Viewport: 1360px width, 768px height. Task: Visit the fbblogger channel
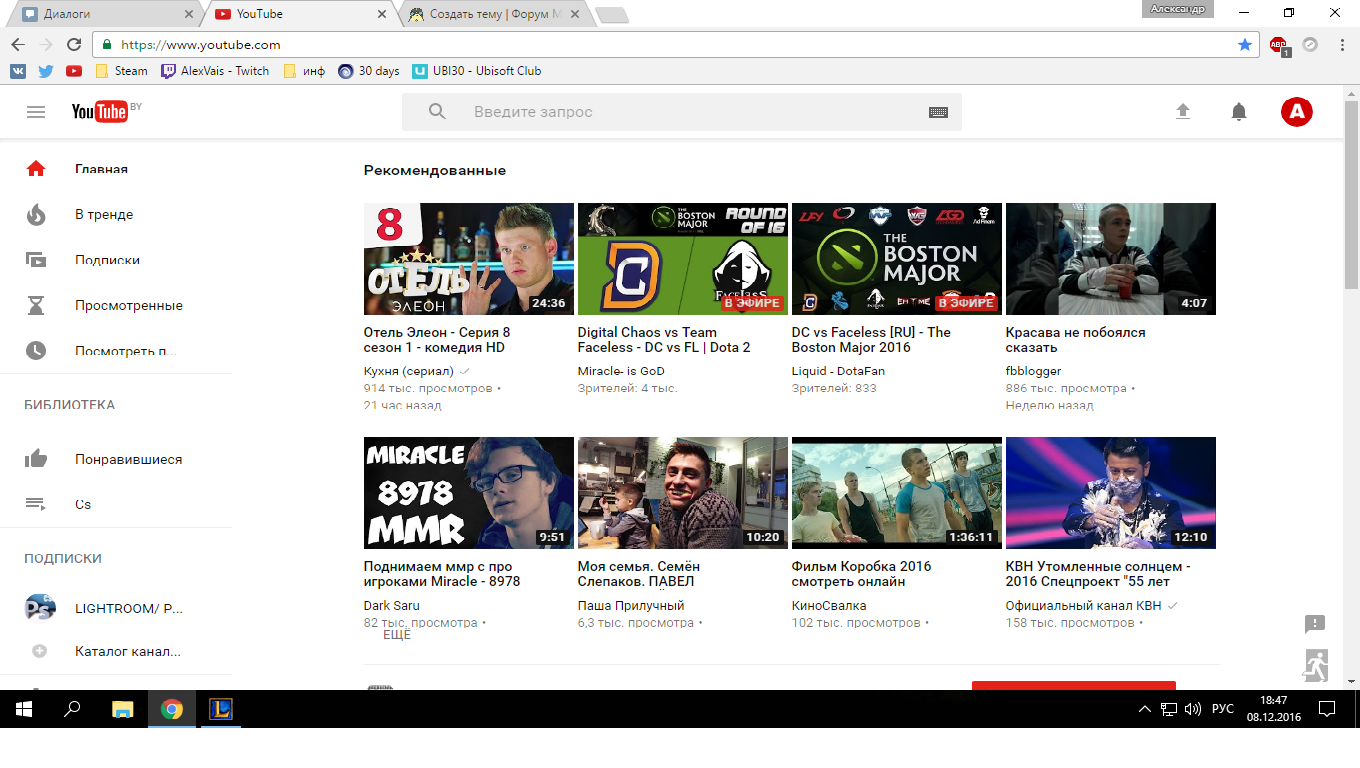[x=1033, y=371]
